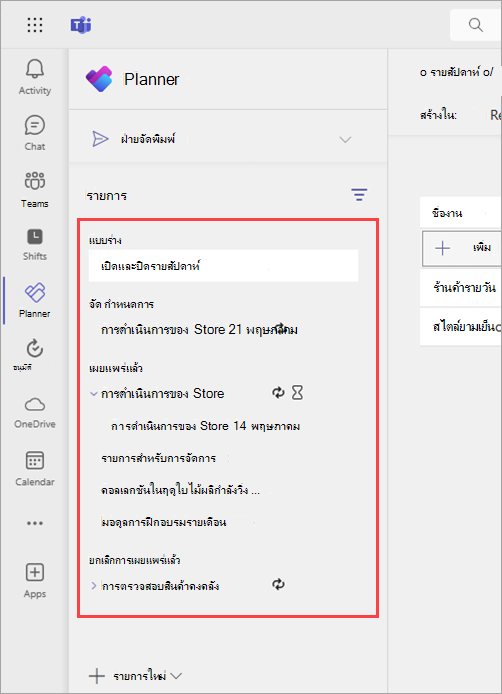Click the สร้างใน label

point(438,115)
